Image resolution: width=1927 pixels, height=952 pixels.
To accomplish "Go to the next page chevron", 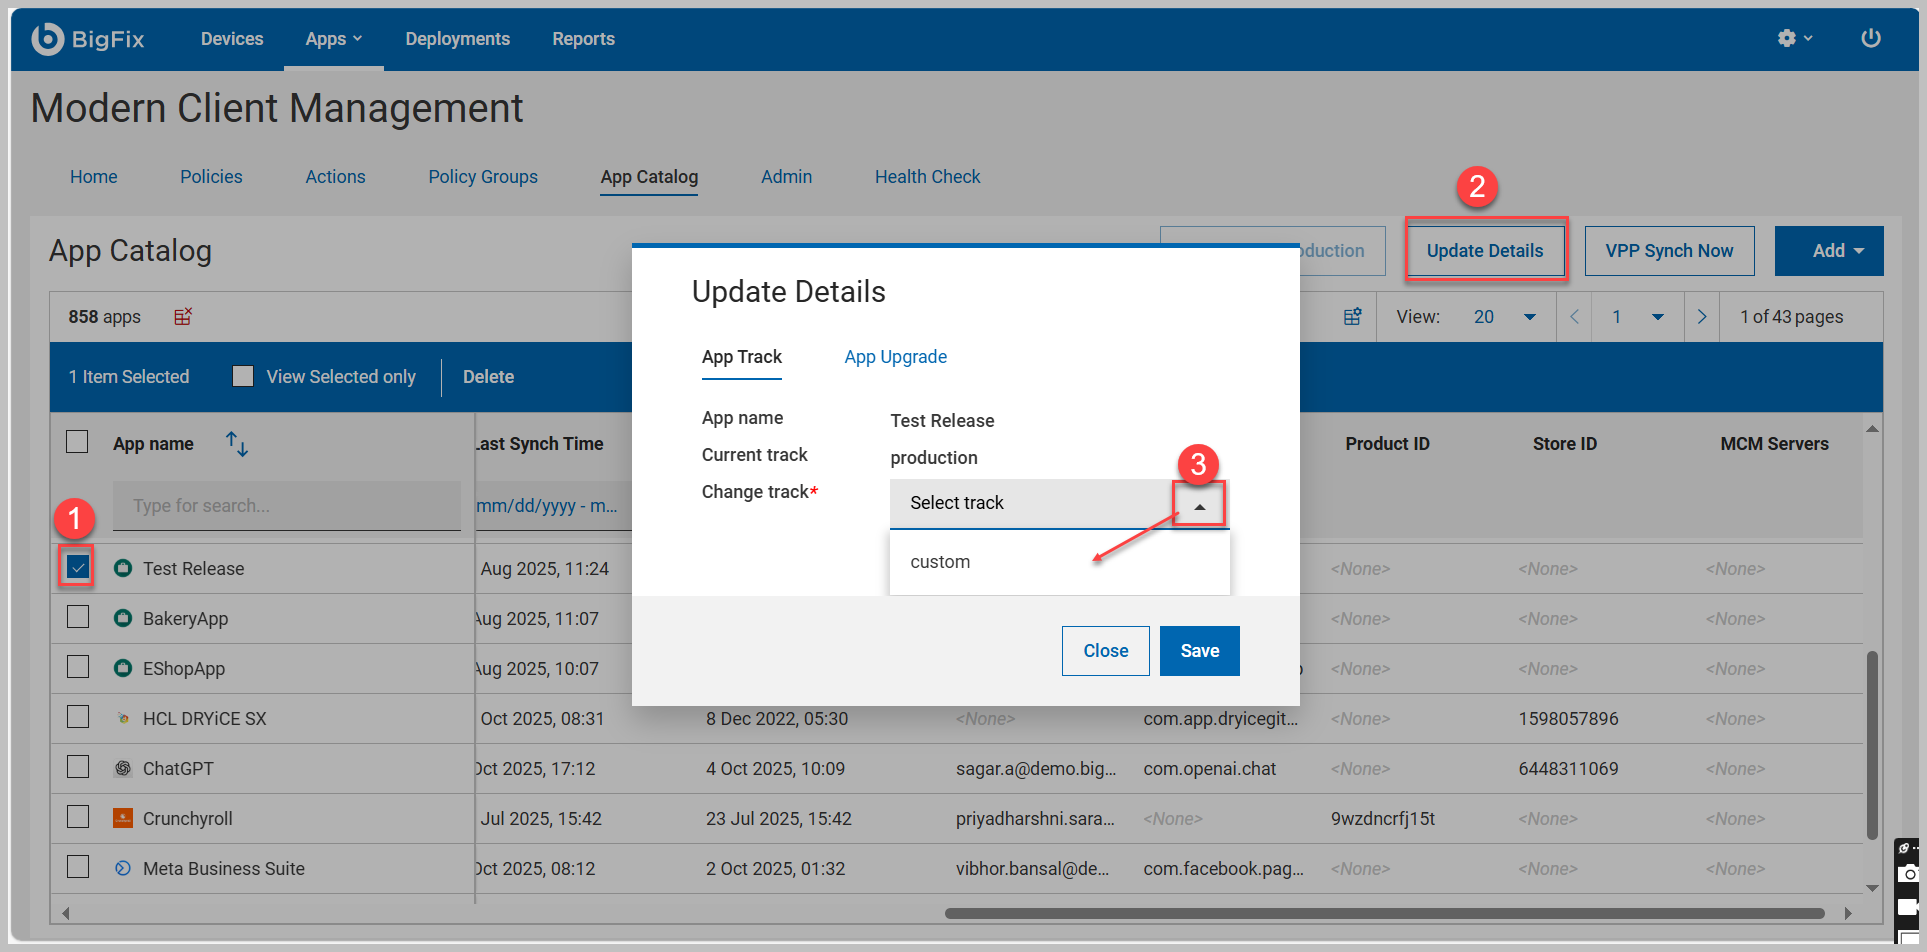I will tap(1702, 316).
